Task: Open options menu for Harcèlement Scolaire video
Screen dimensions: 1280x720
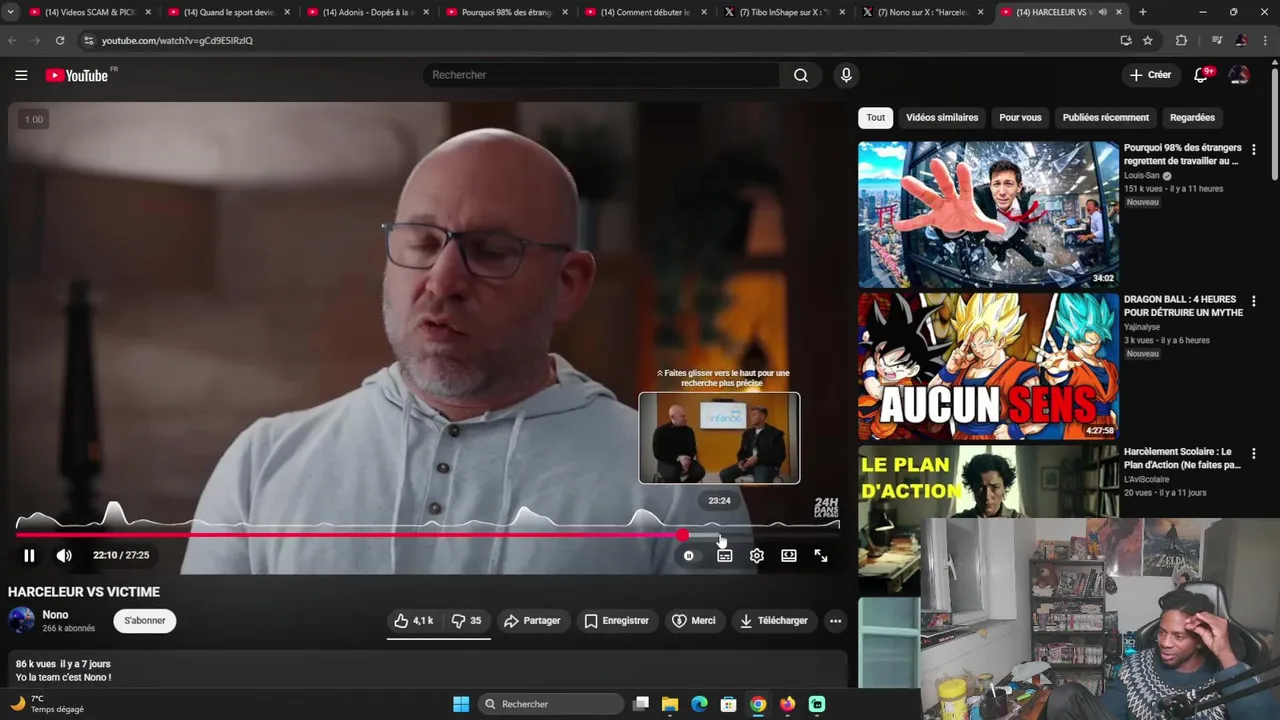Action: point(1253,454)
